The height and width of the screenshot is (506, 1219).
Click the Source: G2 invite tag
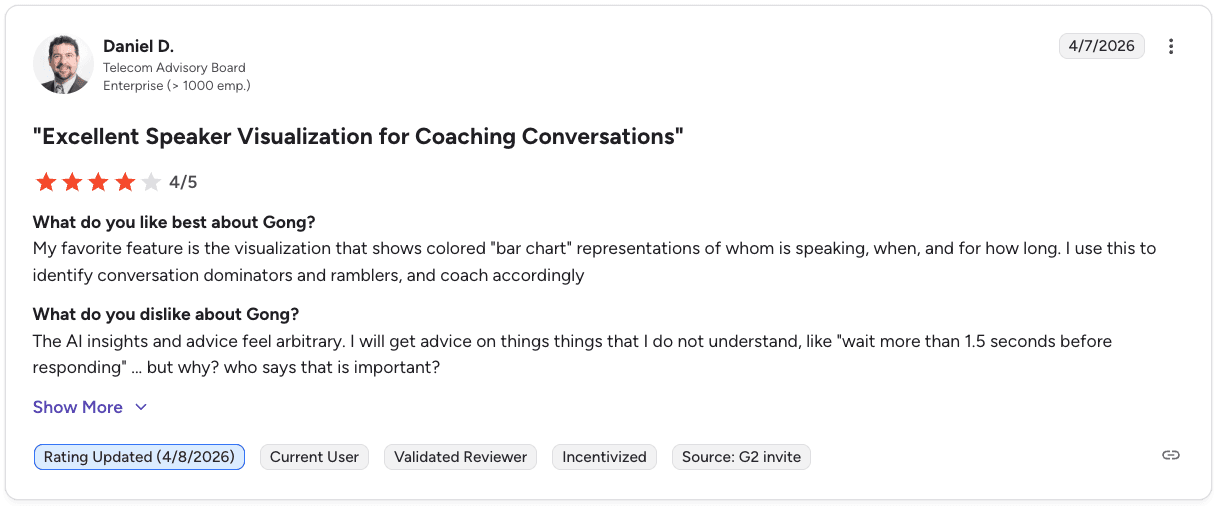point(741,457)
